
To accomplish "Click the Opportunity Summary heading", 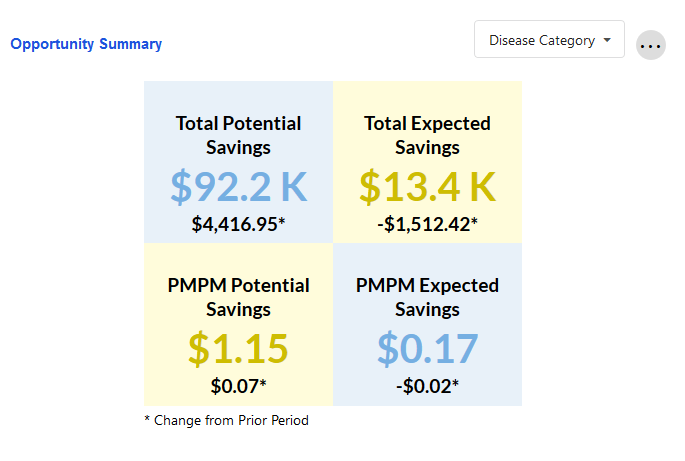I will [86, 44].
